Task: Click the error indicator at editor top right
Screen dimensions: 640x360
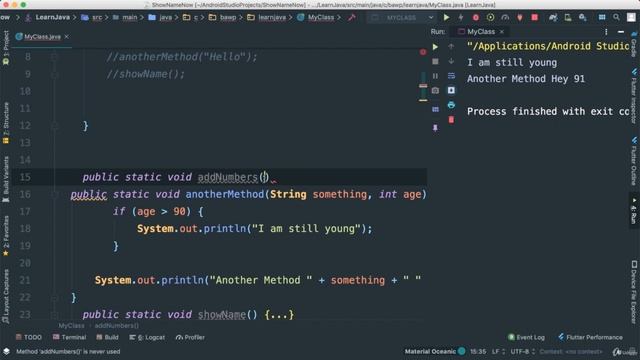Action: 423,52
